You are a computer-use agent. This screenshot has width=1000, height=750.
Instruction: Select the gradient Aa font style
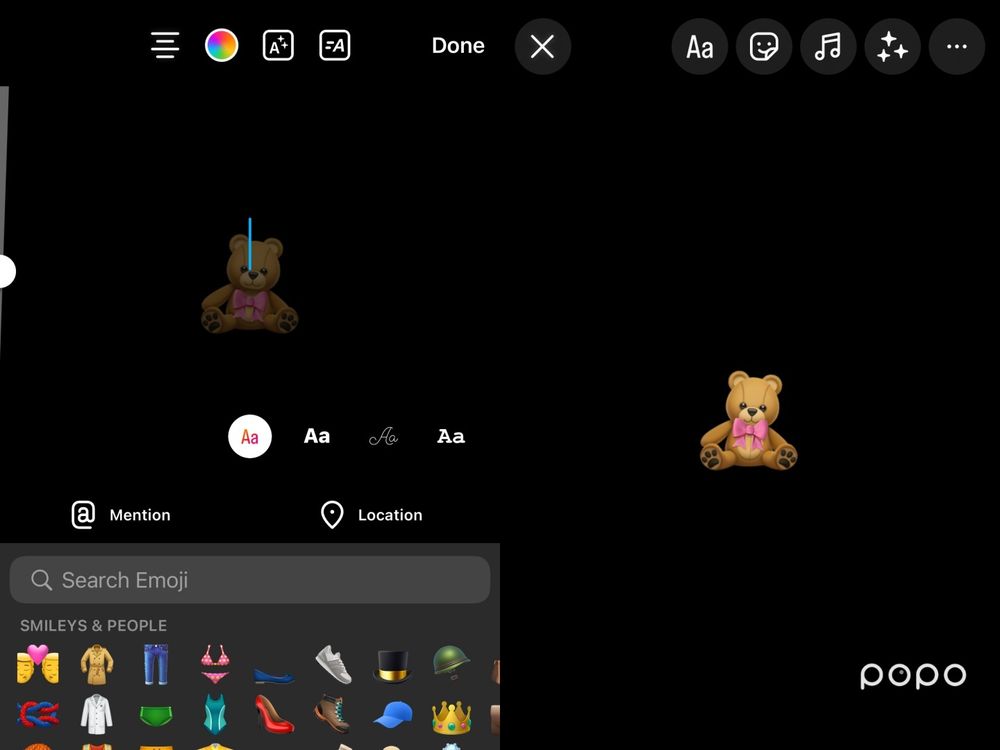coord(250,436)
